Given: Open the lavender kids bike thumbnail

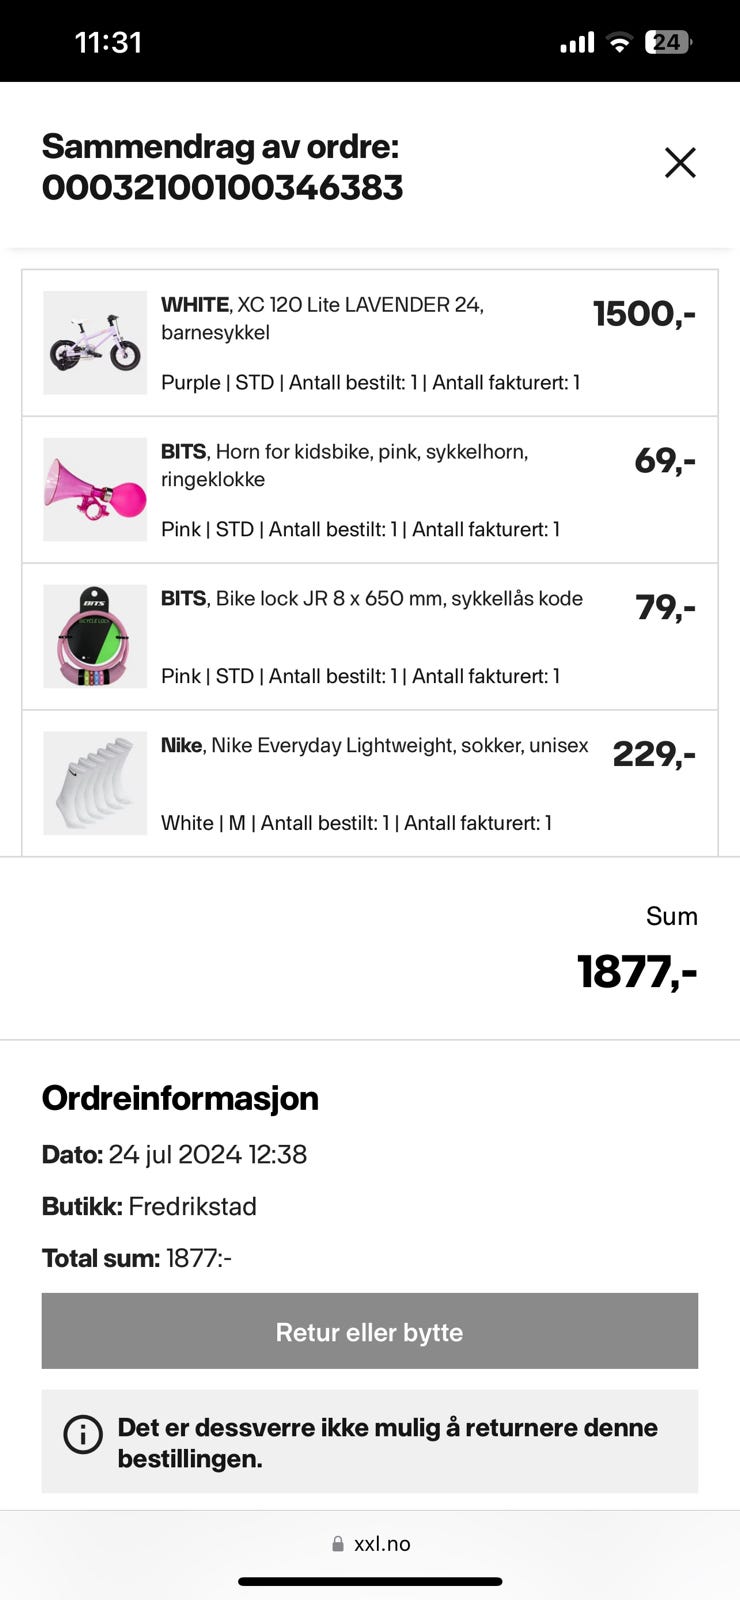Looking at the screenshot, I should point(95,343).
